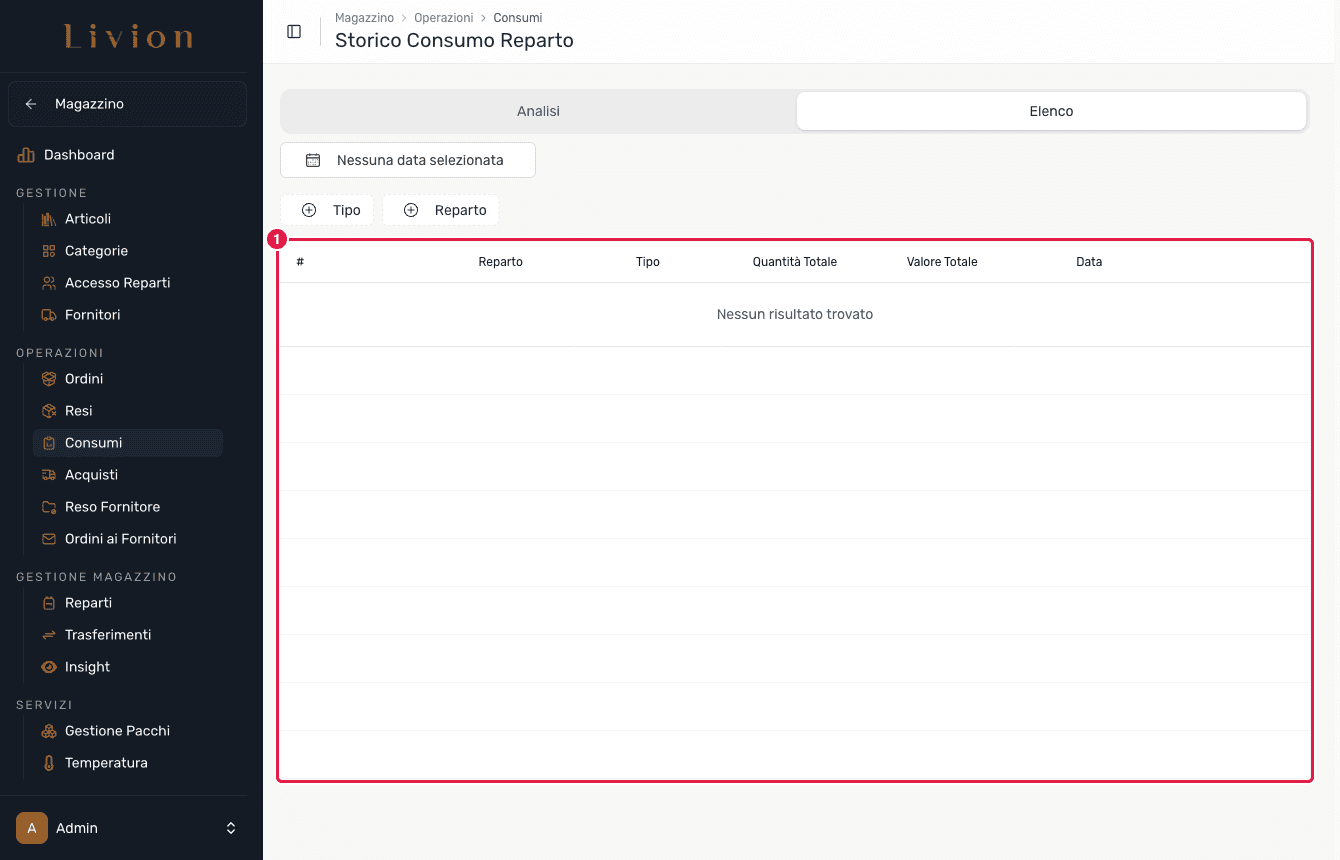Open the date picker Nessuna data selezionata
Viewport: 1340px width, 860px height.
(408, 160)
